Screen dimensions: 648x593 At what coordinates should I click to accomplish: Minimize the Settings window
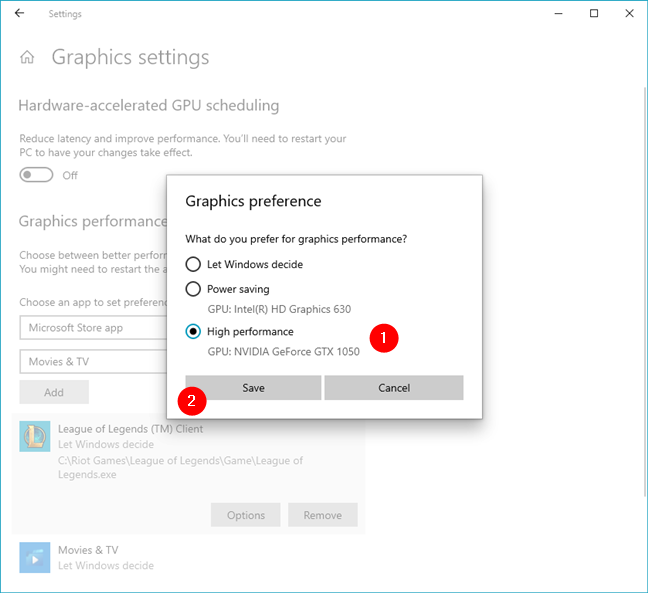[x=558, y=13]
